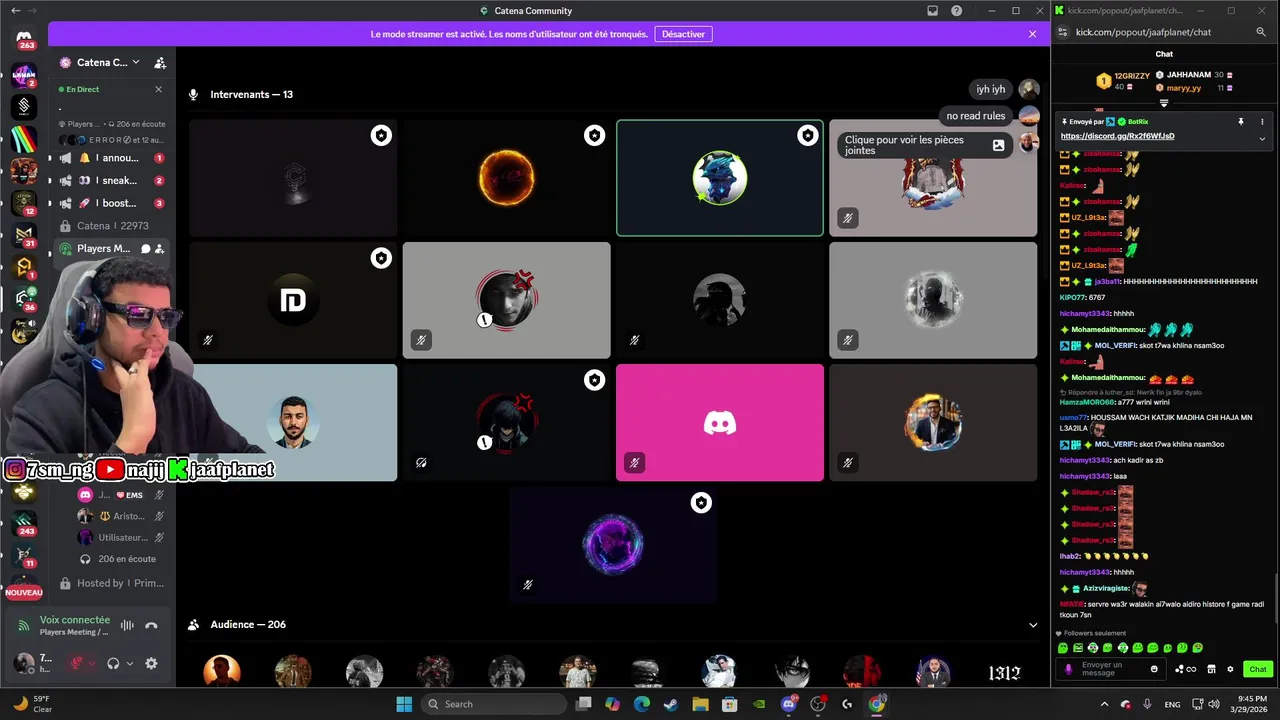The image size is (1280, 720).
Task: Open Aristo user entry in channel list
Action: point(120,516)
